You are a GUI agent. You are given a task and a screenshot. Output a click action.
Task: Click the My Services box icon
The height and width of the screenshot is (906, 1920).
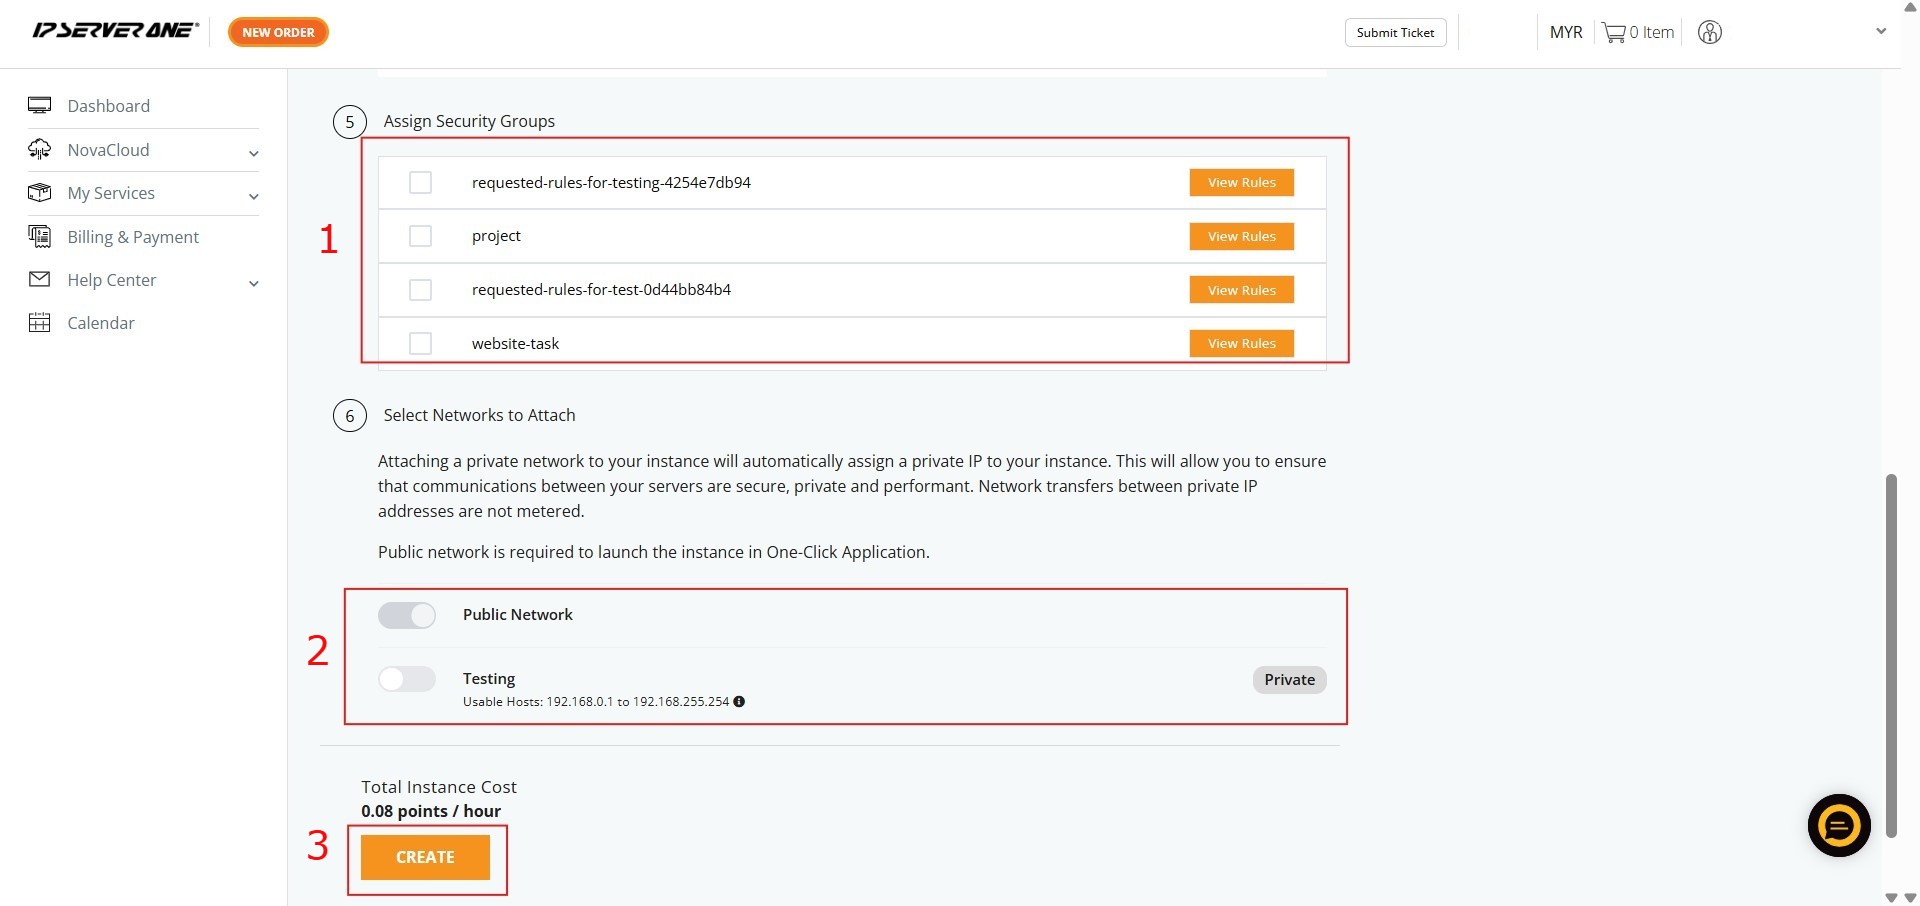(x=40, y=193)
